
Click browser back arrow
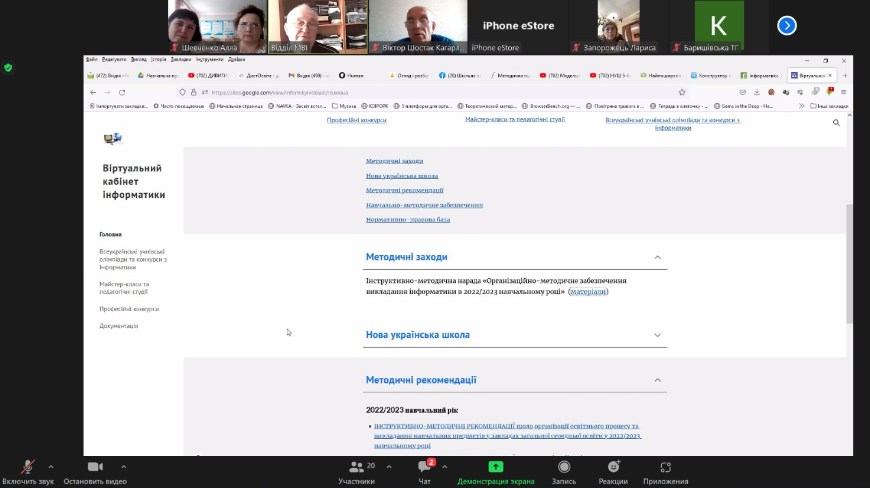[x=93, y=93]
